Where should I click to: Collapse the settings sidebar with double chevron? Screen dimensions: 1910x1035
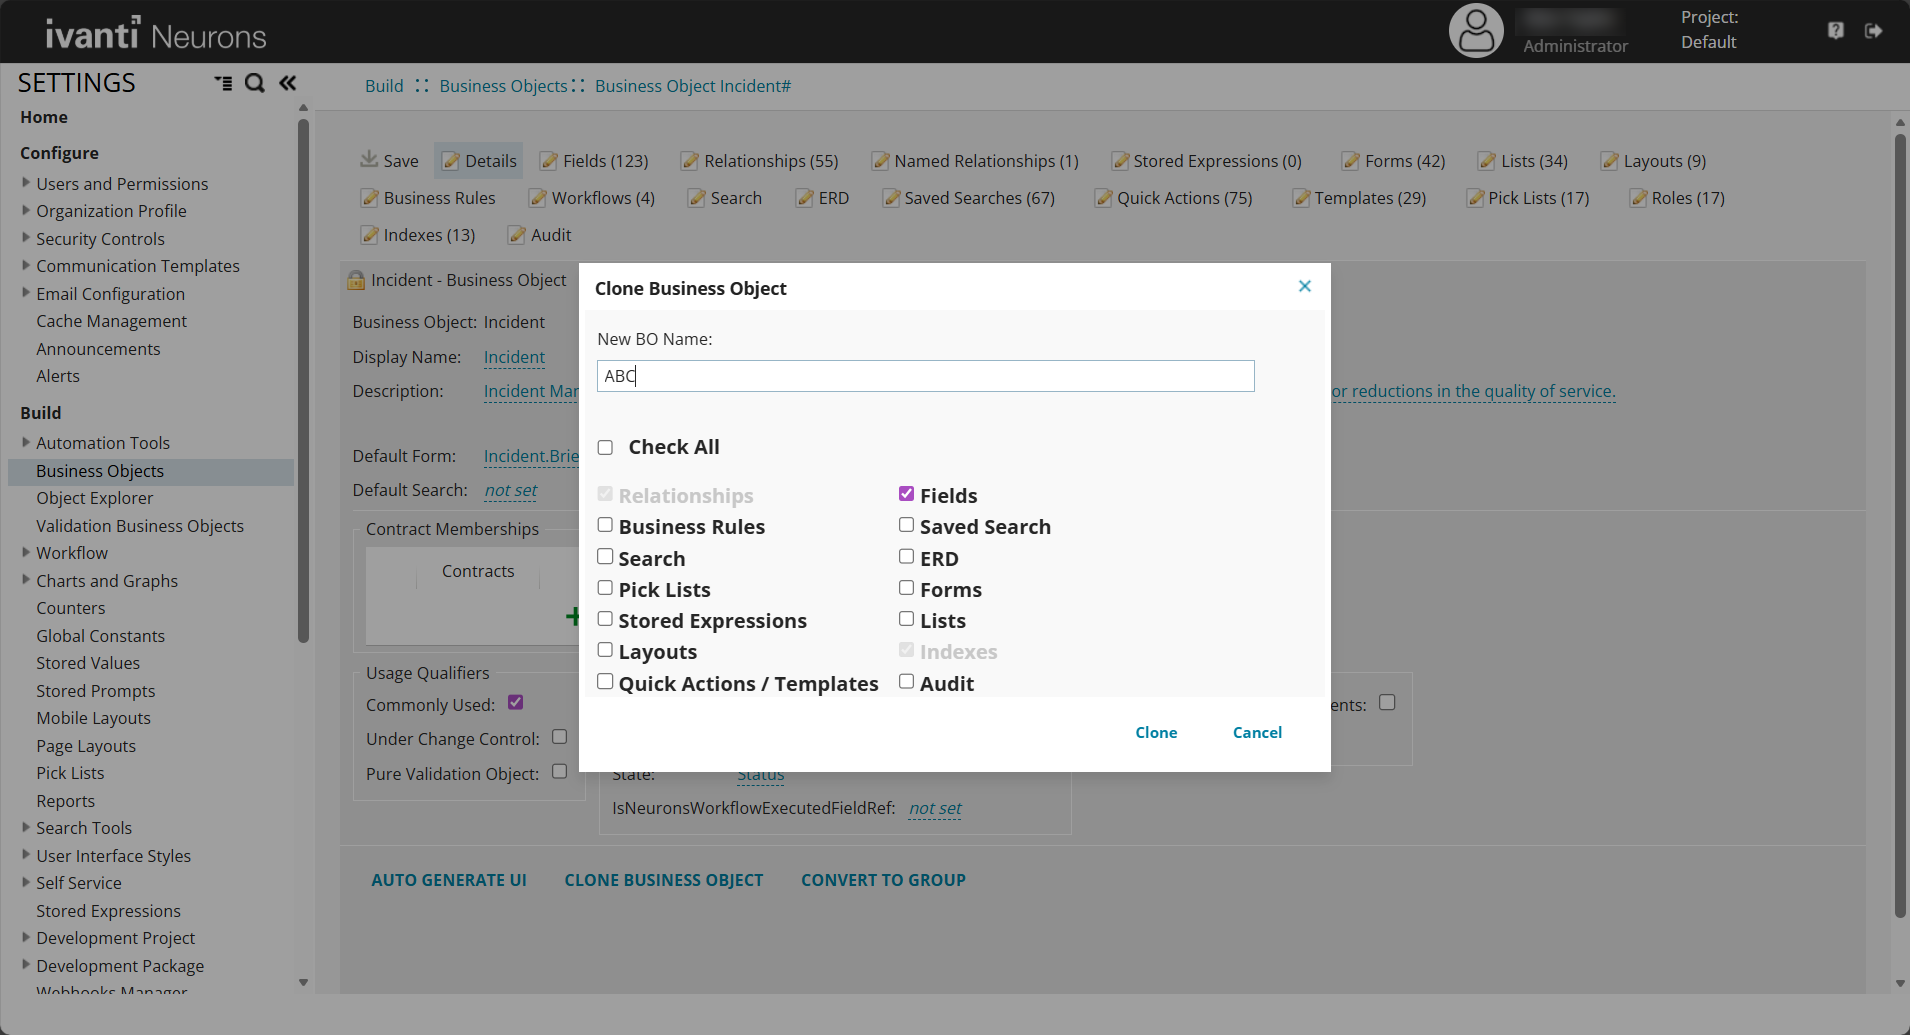click(x=288, y=83)
